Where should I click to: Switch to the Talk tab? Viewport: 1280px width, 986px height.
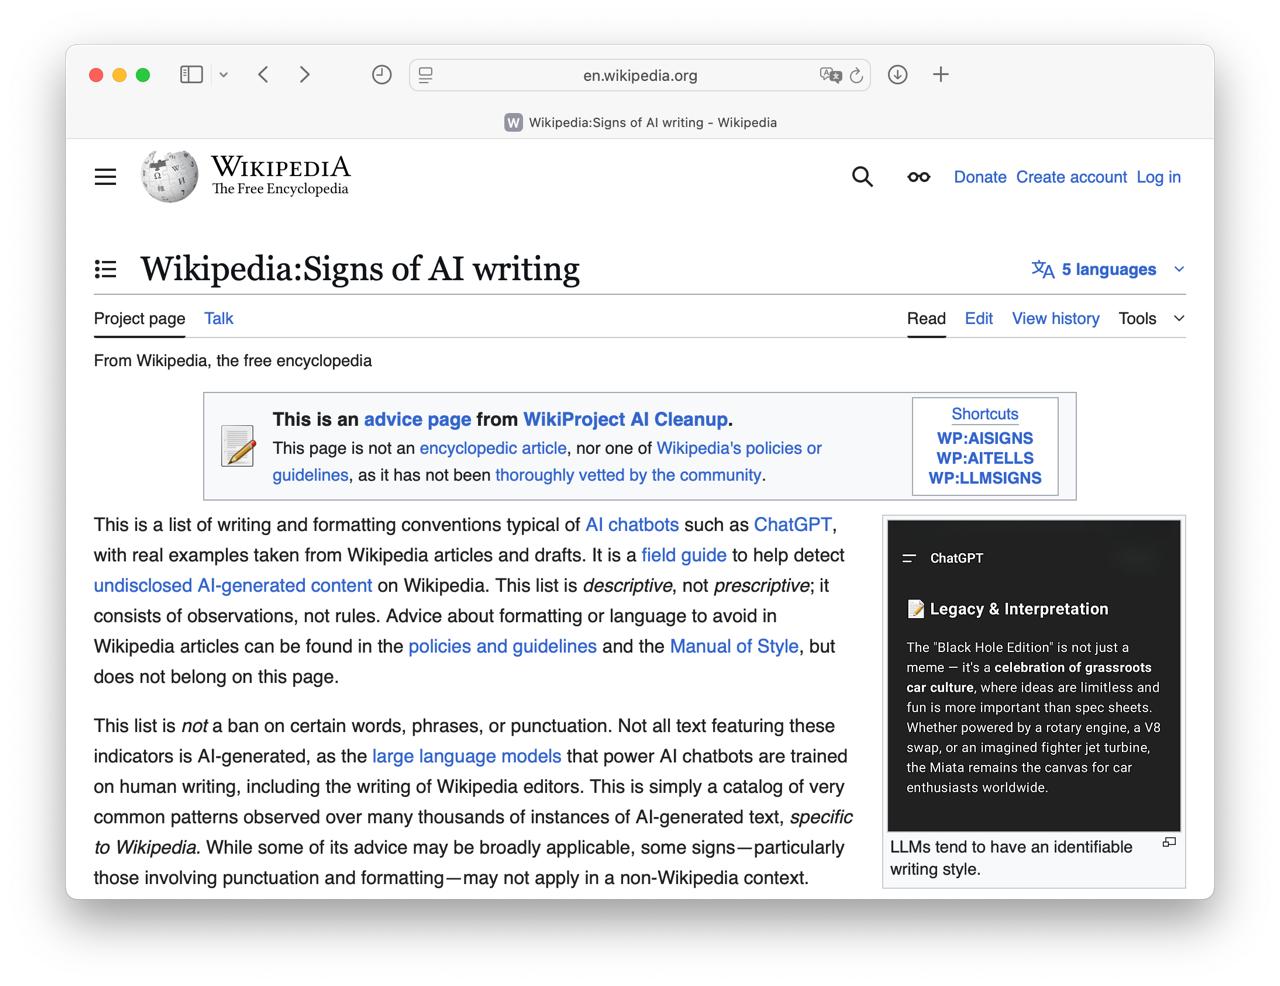pos(218,318)
